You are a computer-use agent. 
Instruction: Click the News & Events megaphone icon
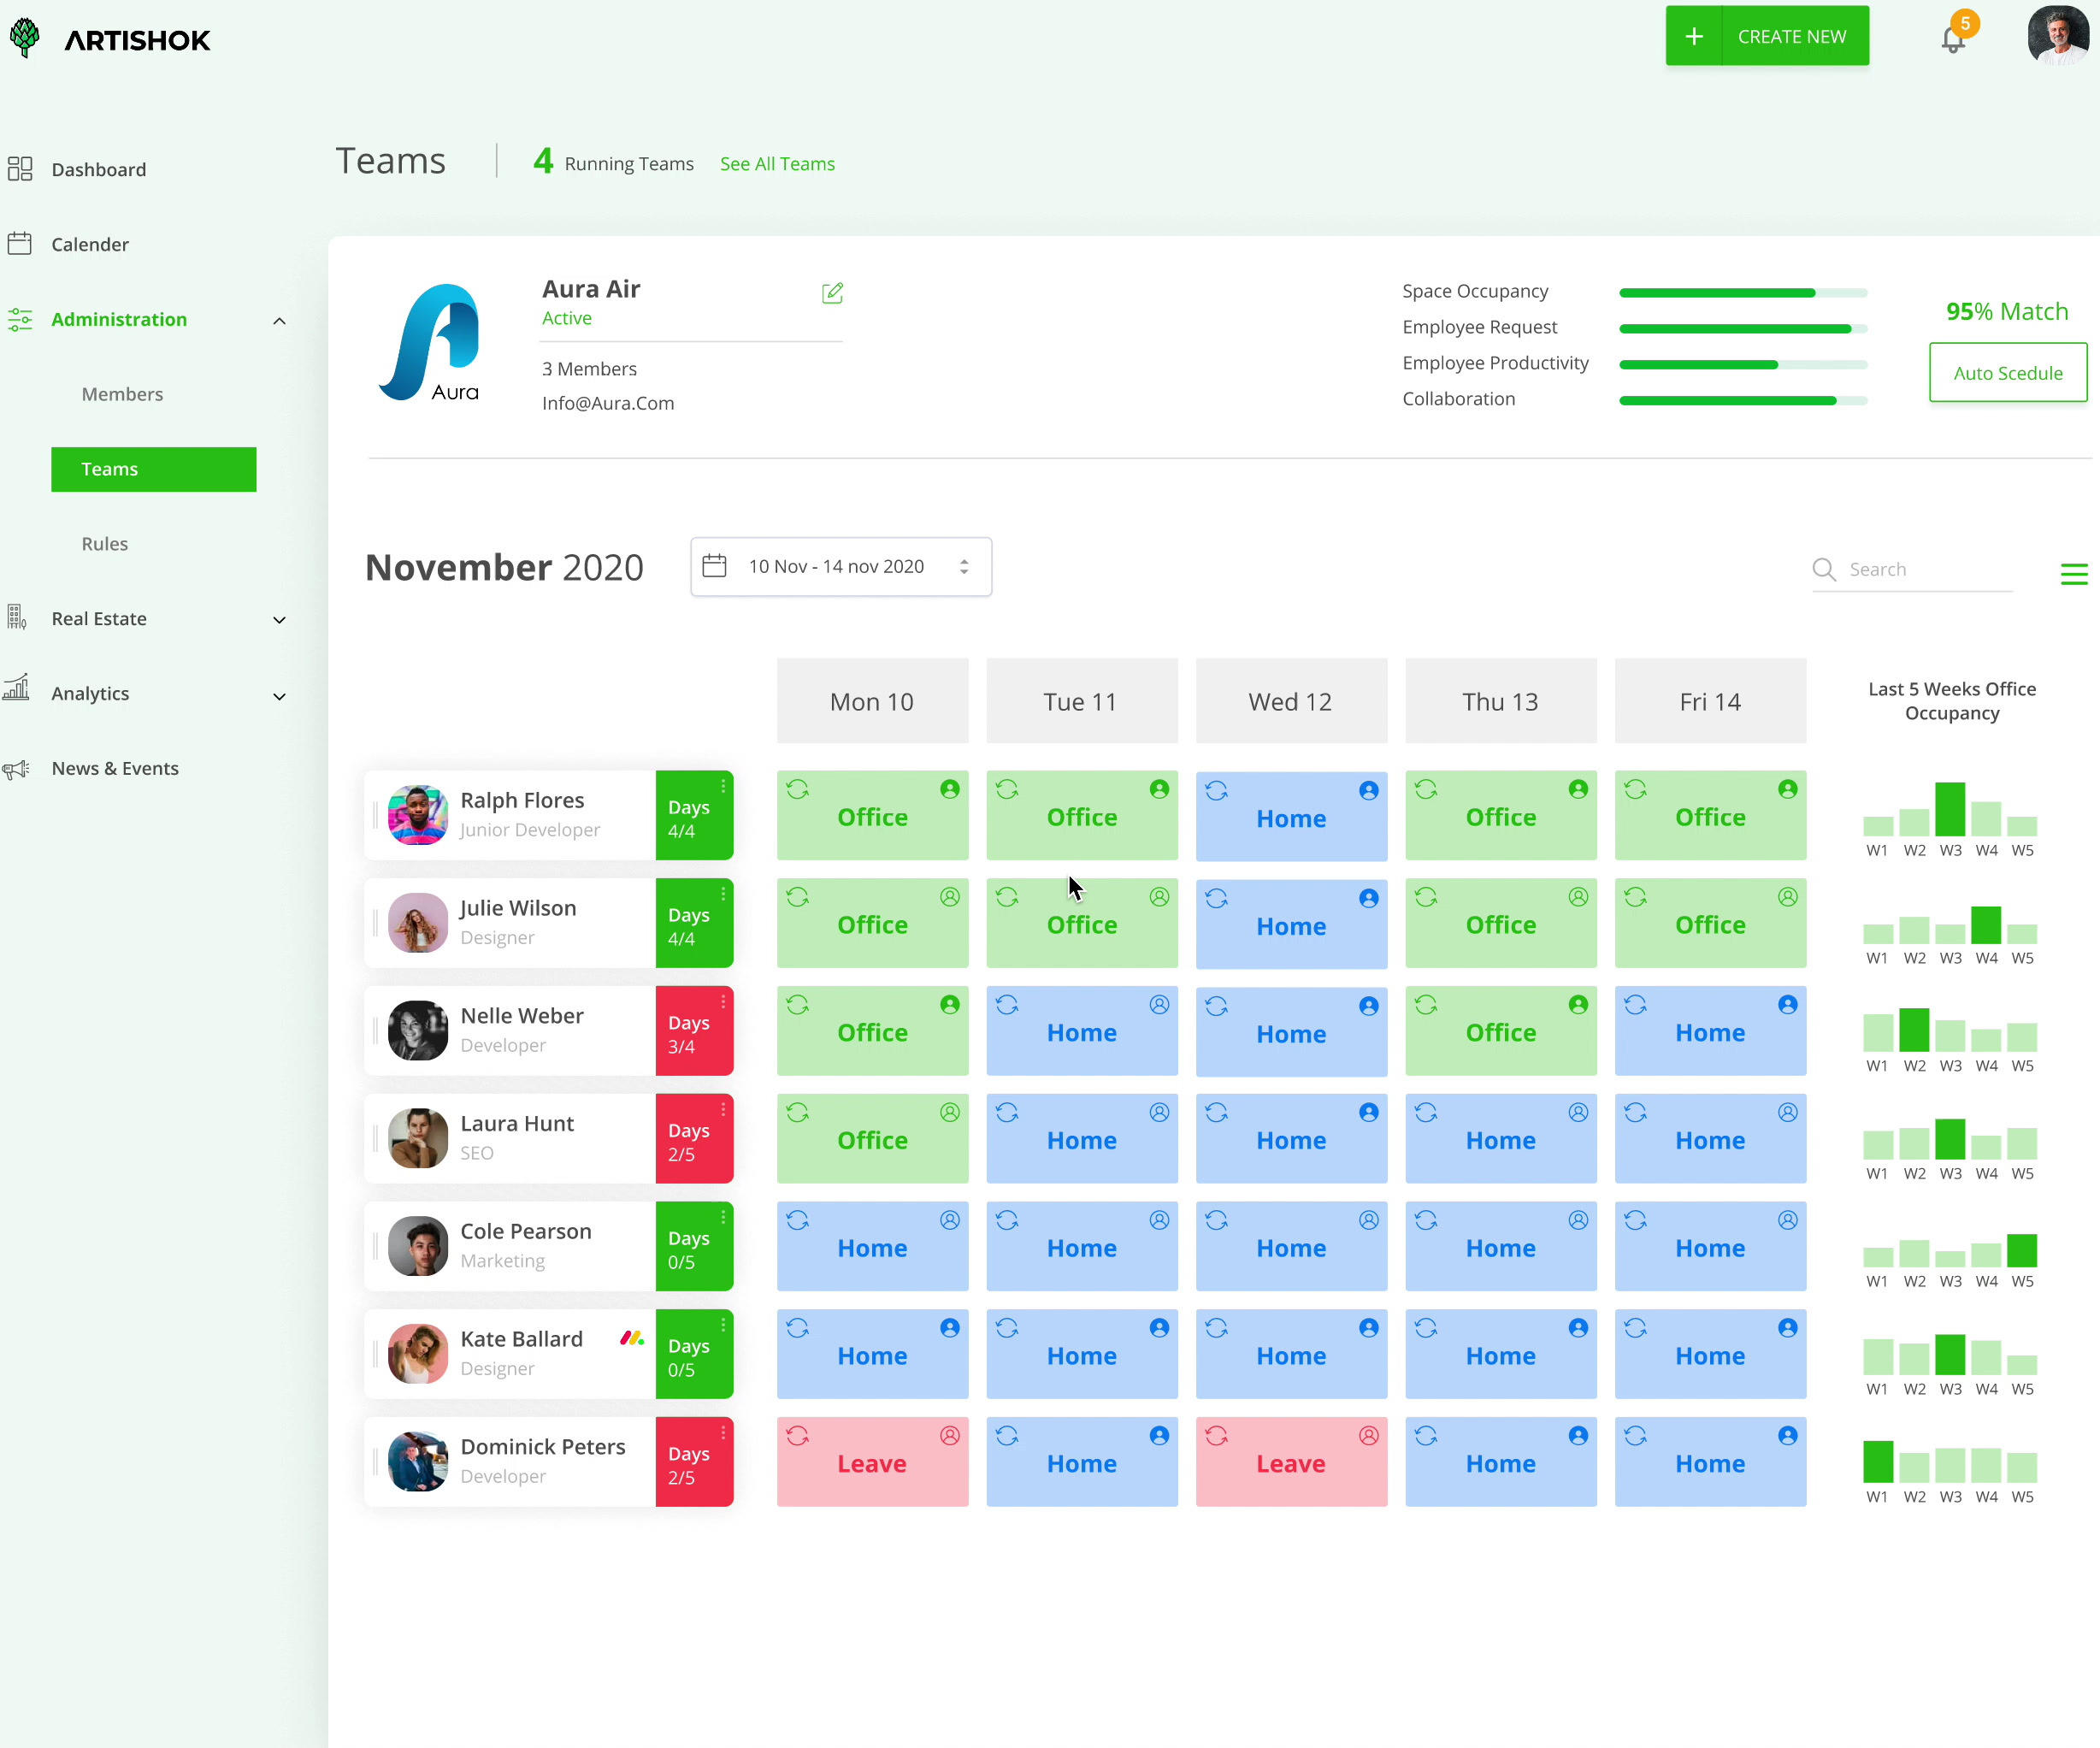click(16, 769)
